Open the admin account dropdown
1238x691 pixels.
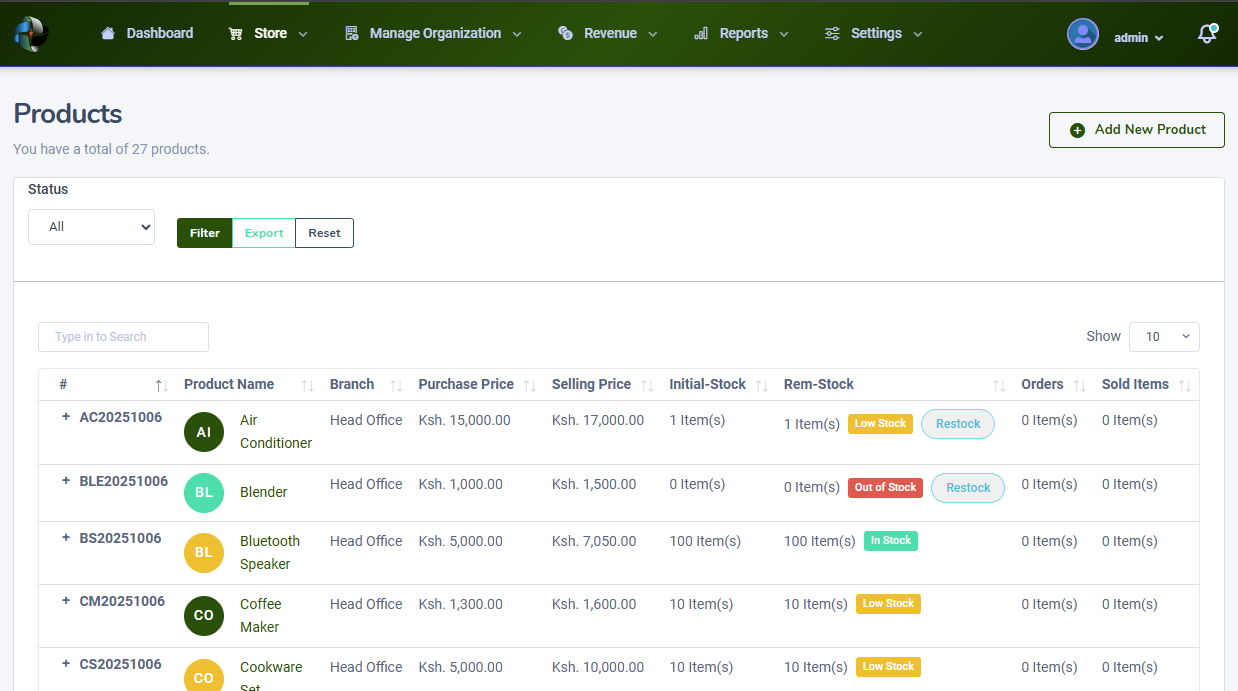pos(1138,38)
